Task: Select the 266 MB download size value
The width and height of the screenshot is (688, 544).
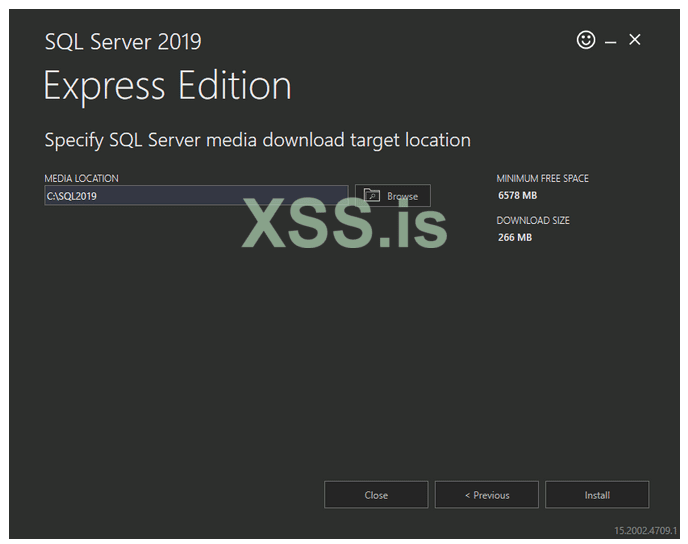Action: pyautogui.click(x=515, y=237)
